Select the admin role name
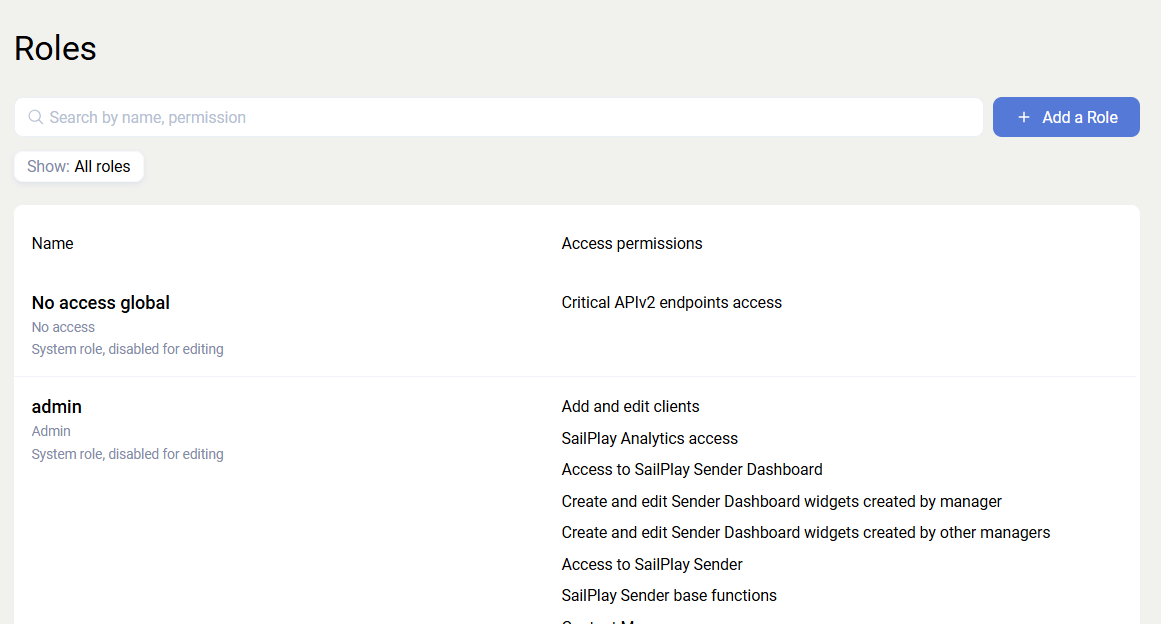 click(x=57, y=407)
